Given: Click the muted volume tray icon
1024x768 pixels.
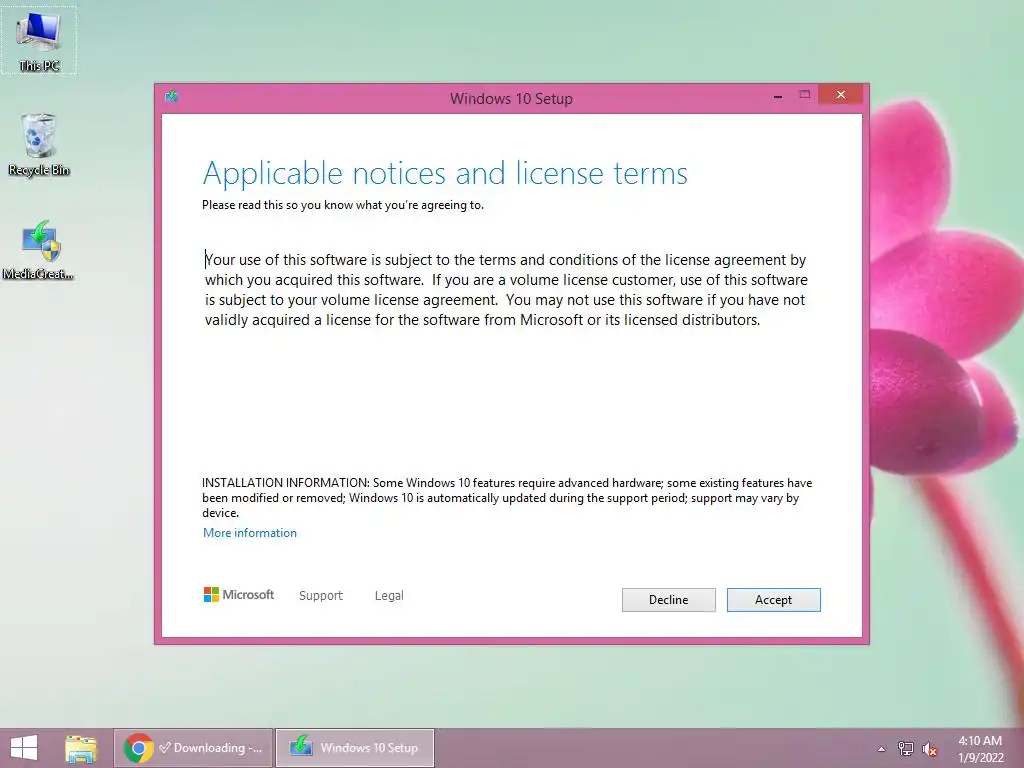Looking at the screenshot, I should [930, 749].
